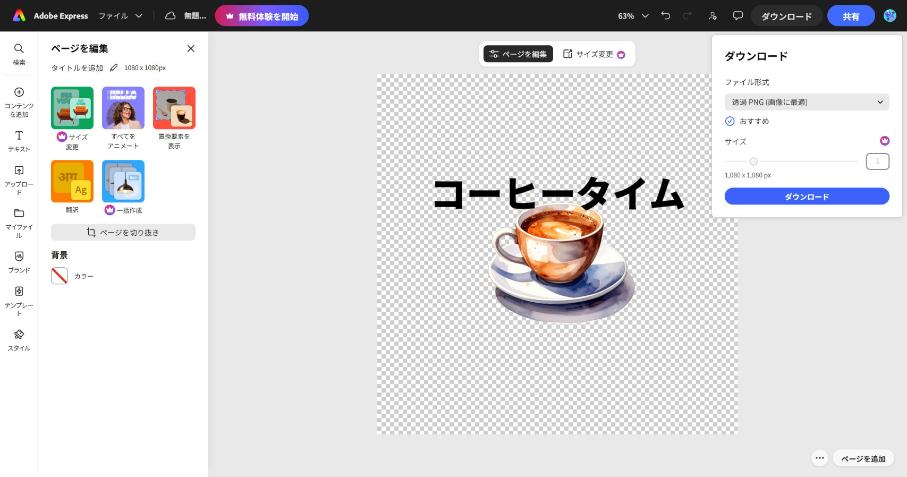This screenshot has height=477, width=907.
Task: Click the ページを追加 add page button
Action: point(863,458)
